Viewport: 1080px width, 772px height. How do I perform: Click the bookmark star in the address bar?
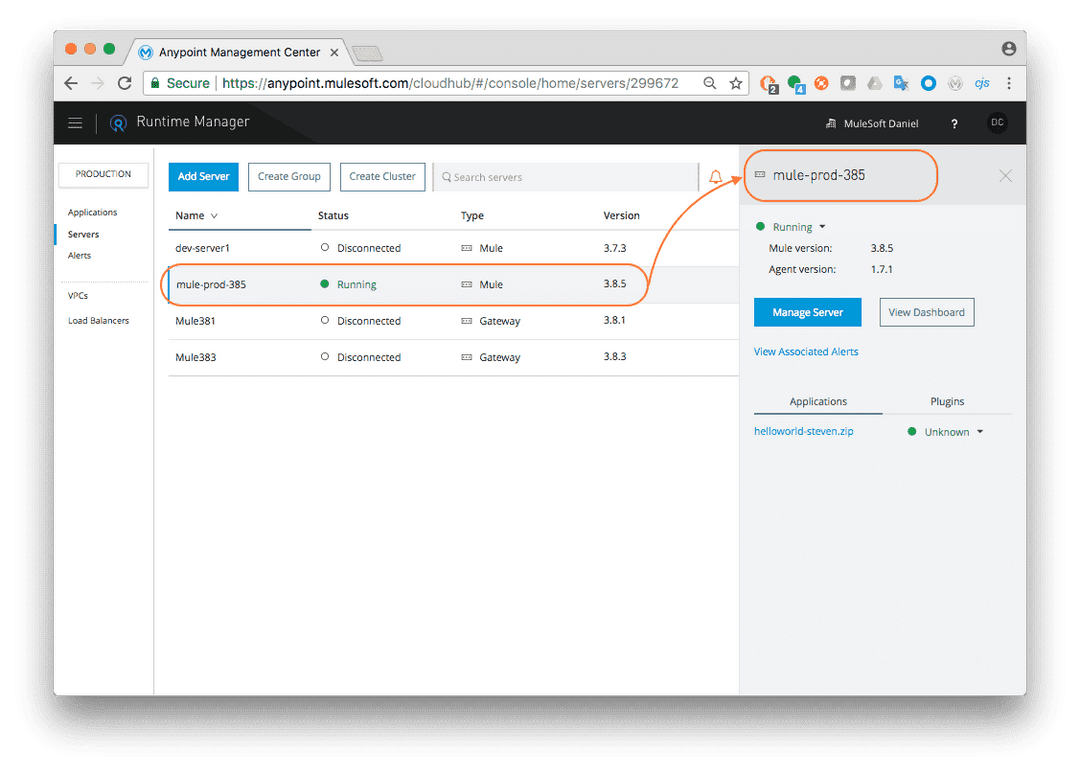[x=736, y=83]
